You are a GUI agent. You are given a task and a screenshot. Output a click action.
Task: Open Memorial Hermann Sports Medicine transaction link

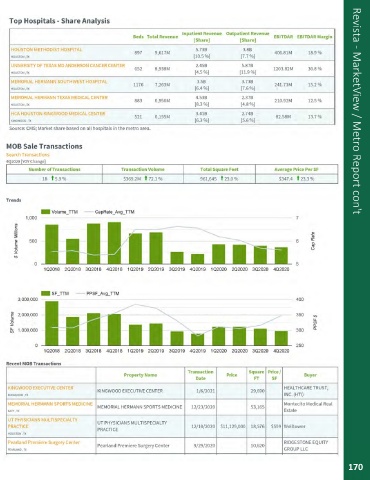(x=50, y=404)
